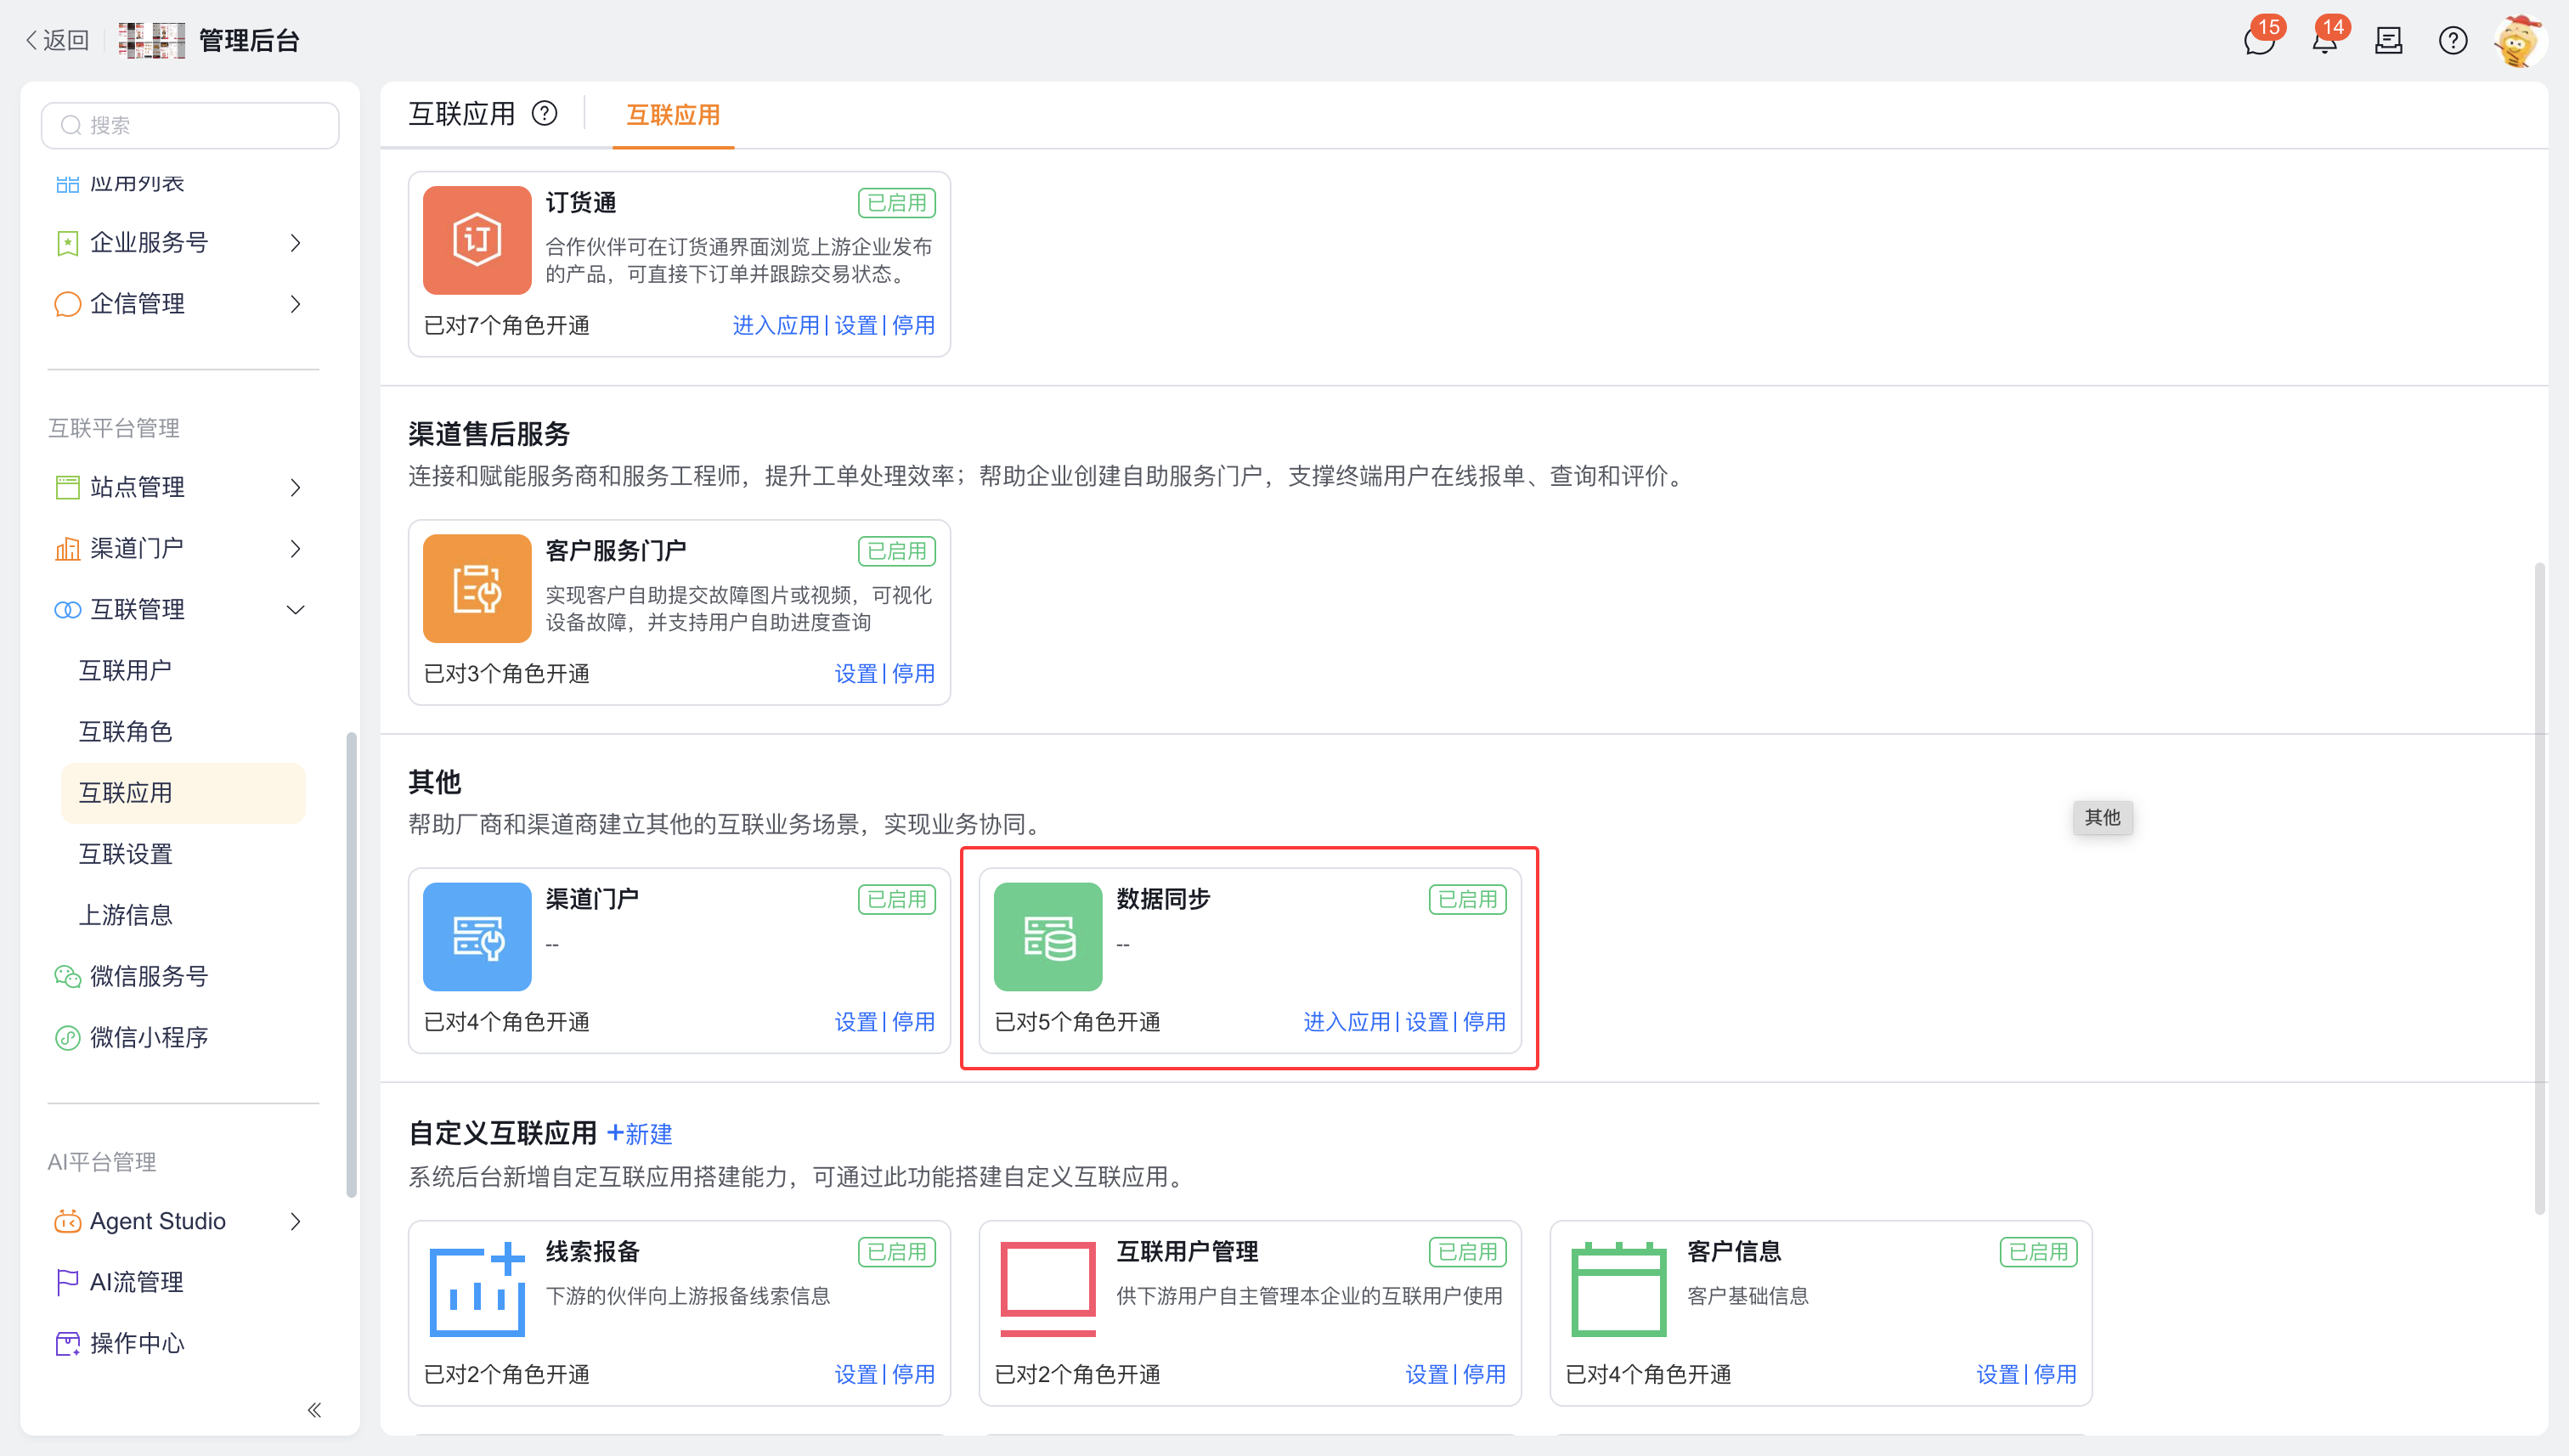Click the 客户服务门户 app icon
The image size is (2569, 1456).
pos(477,588)
